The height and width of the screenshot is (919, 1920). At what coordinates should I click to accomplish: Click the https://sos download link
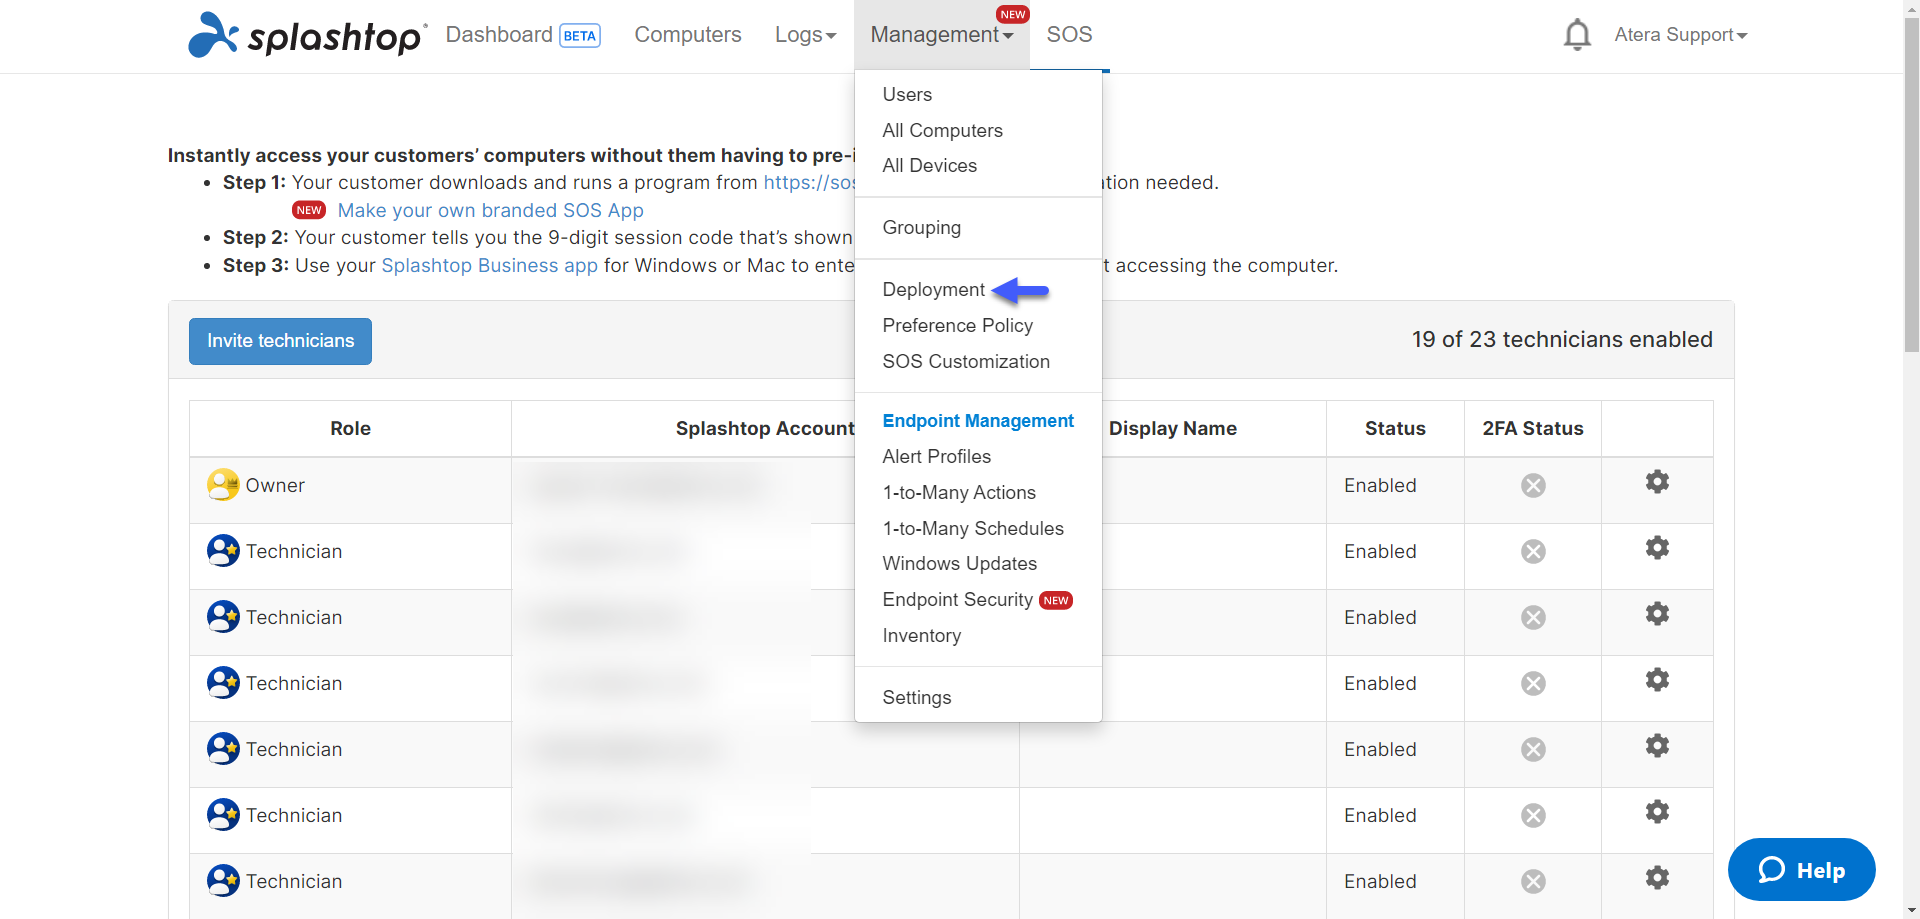coord(809,183)
